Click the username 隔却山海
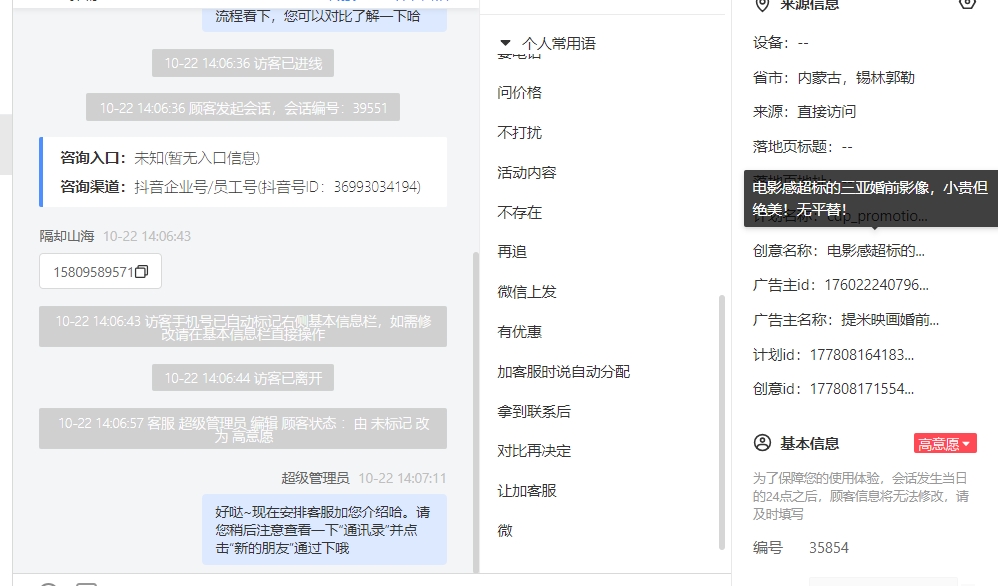 pos(67,236)
